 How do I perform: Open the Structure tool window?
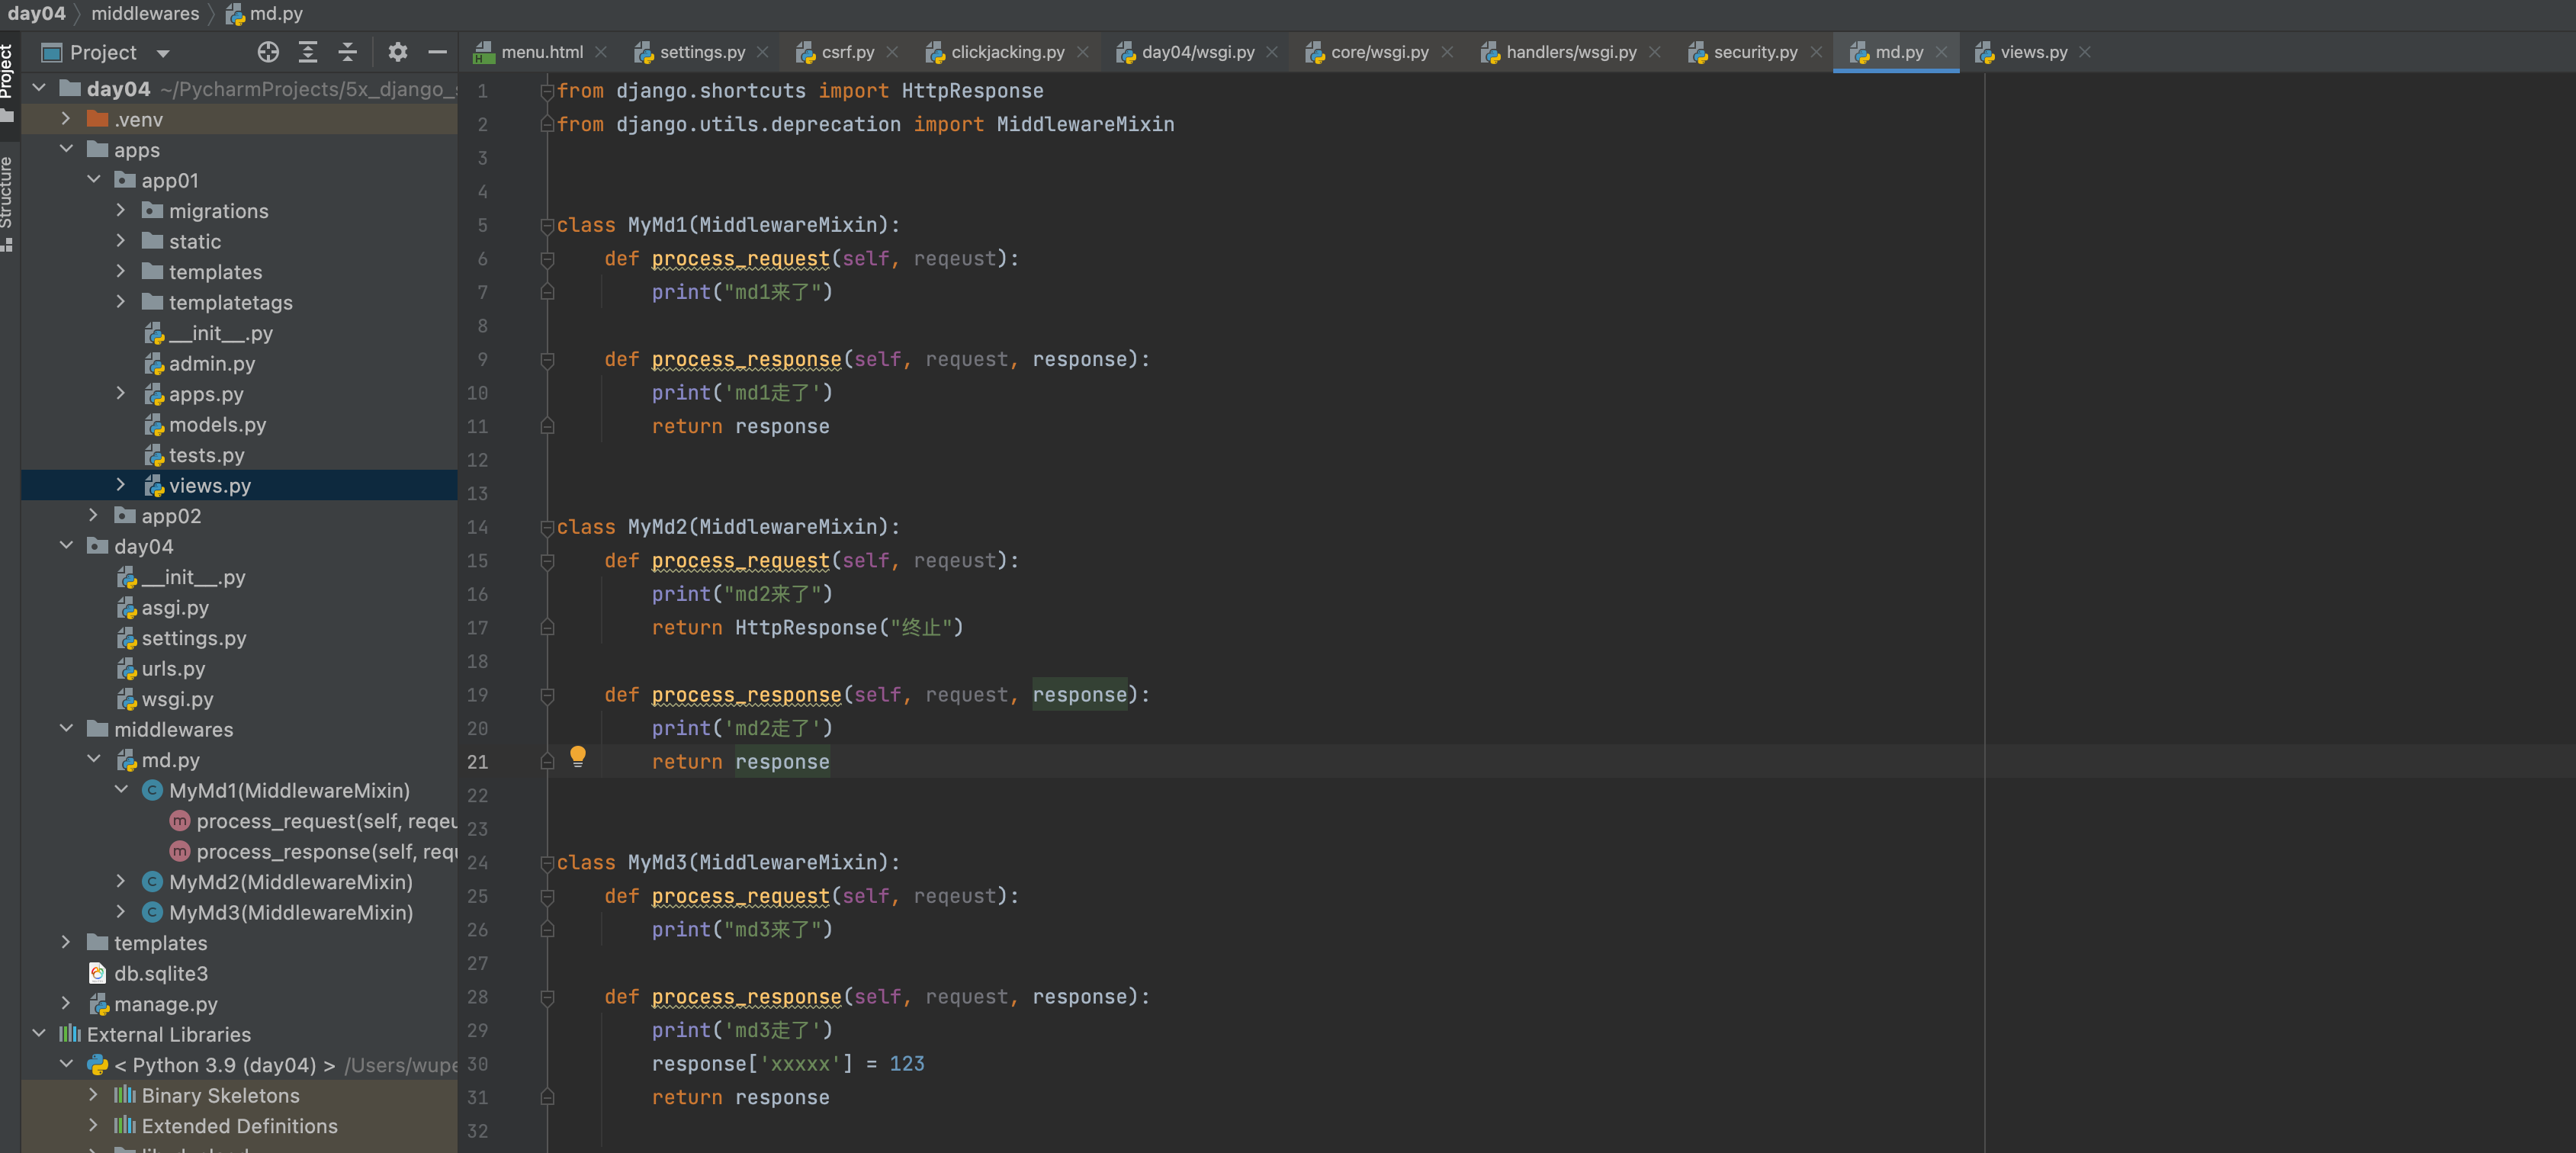pos(8,195)
